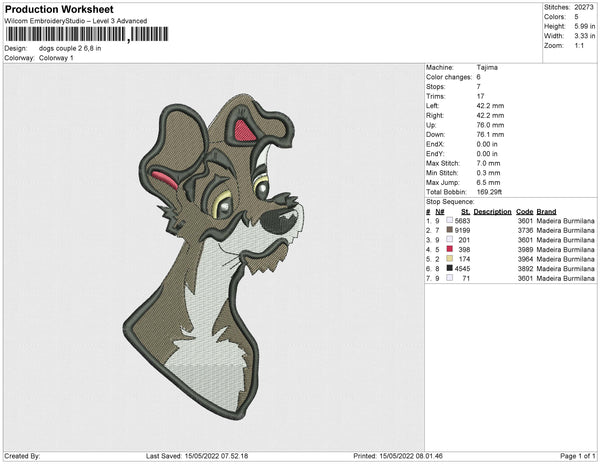The width and height of the screenshot is (600, 464).
Task: Select the white swatch in stop row 3
Action: pyautogui.click(x=450, y=239)
